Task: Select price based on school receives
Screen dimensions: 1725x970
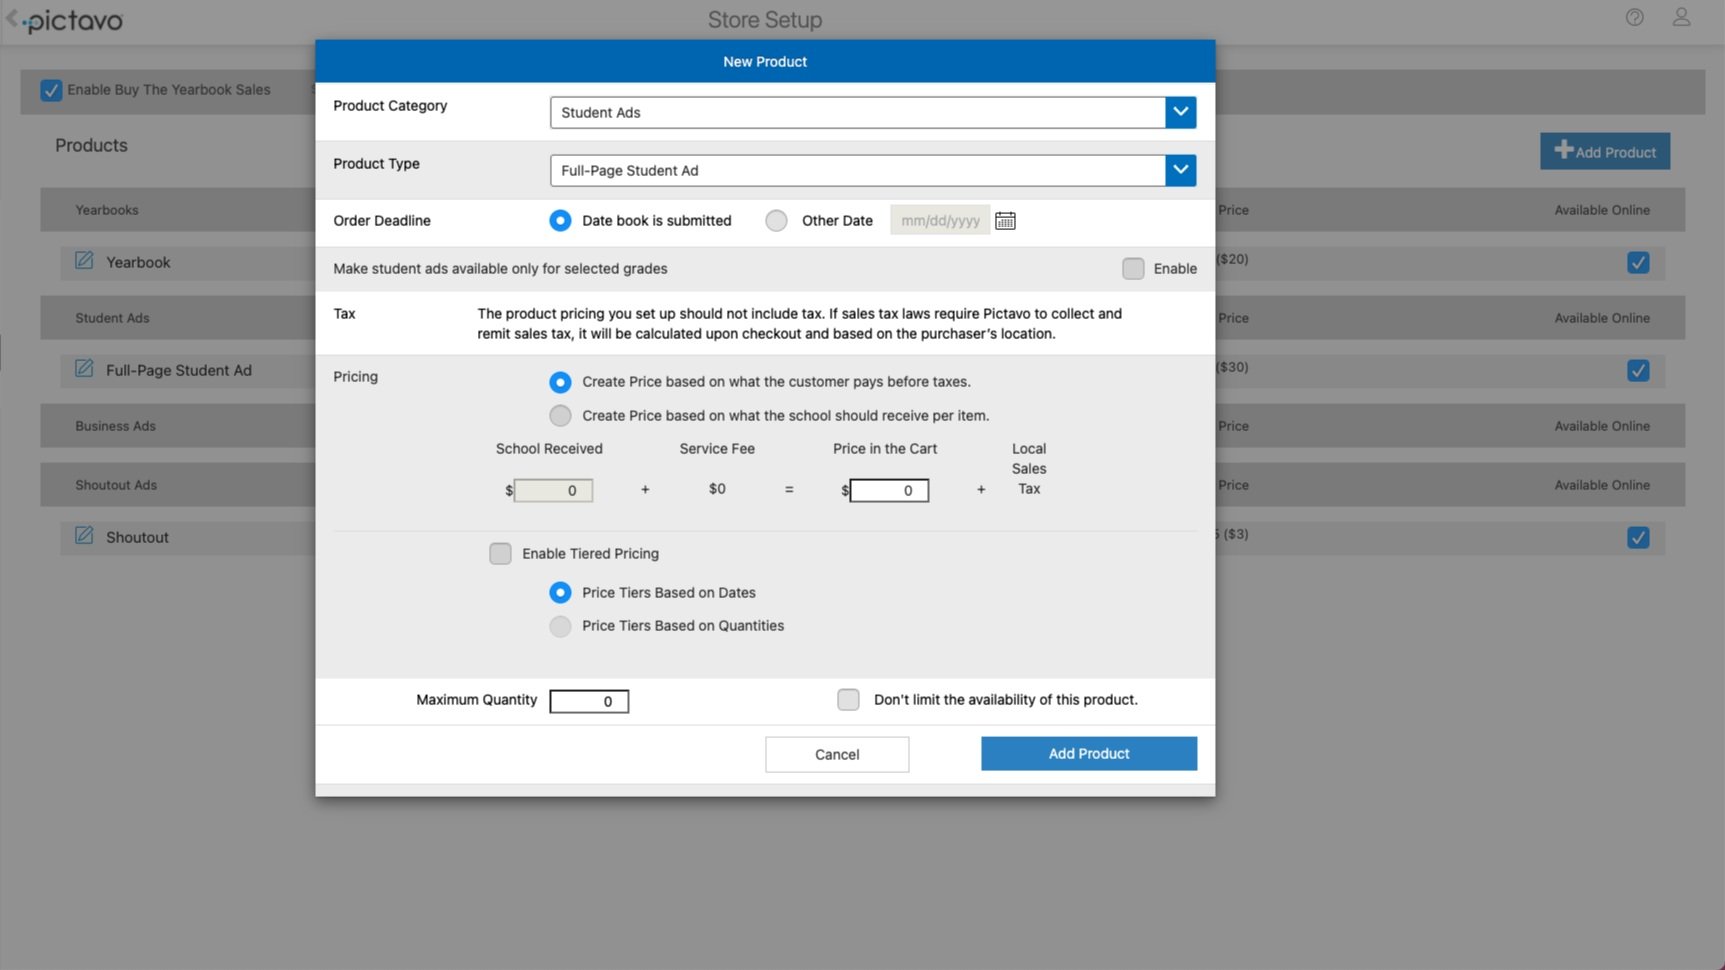Action: (x=560, y=415)
